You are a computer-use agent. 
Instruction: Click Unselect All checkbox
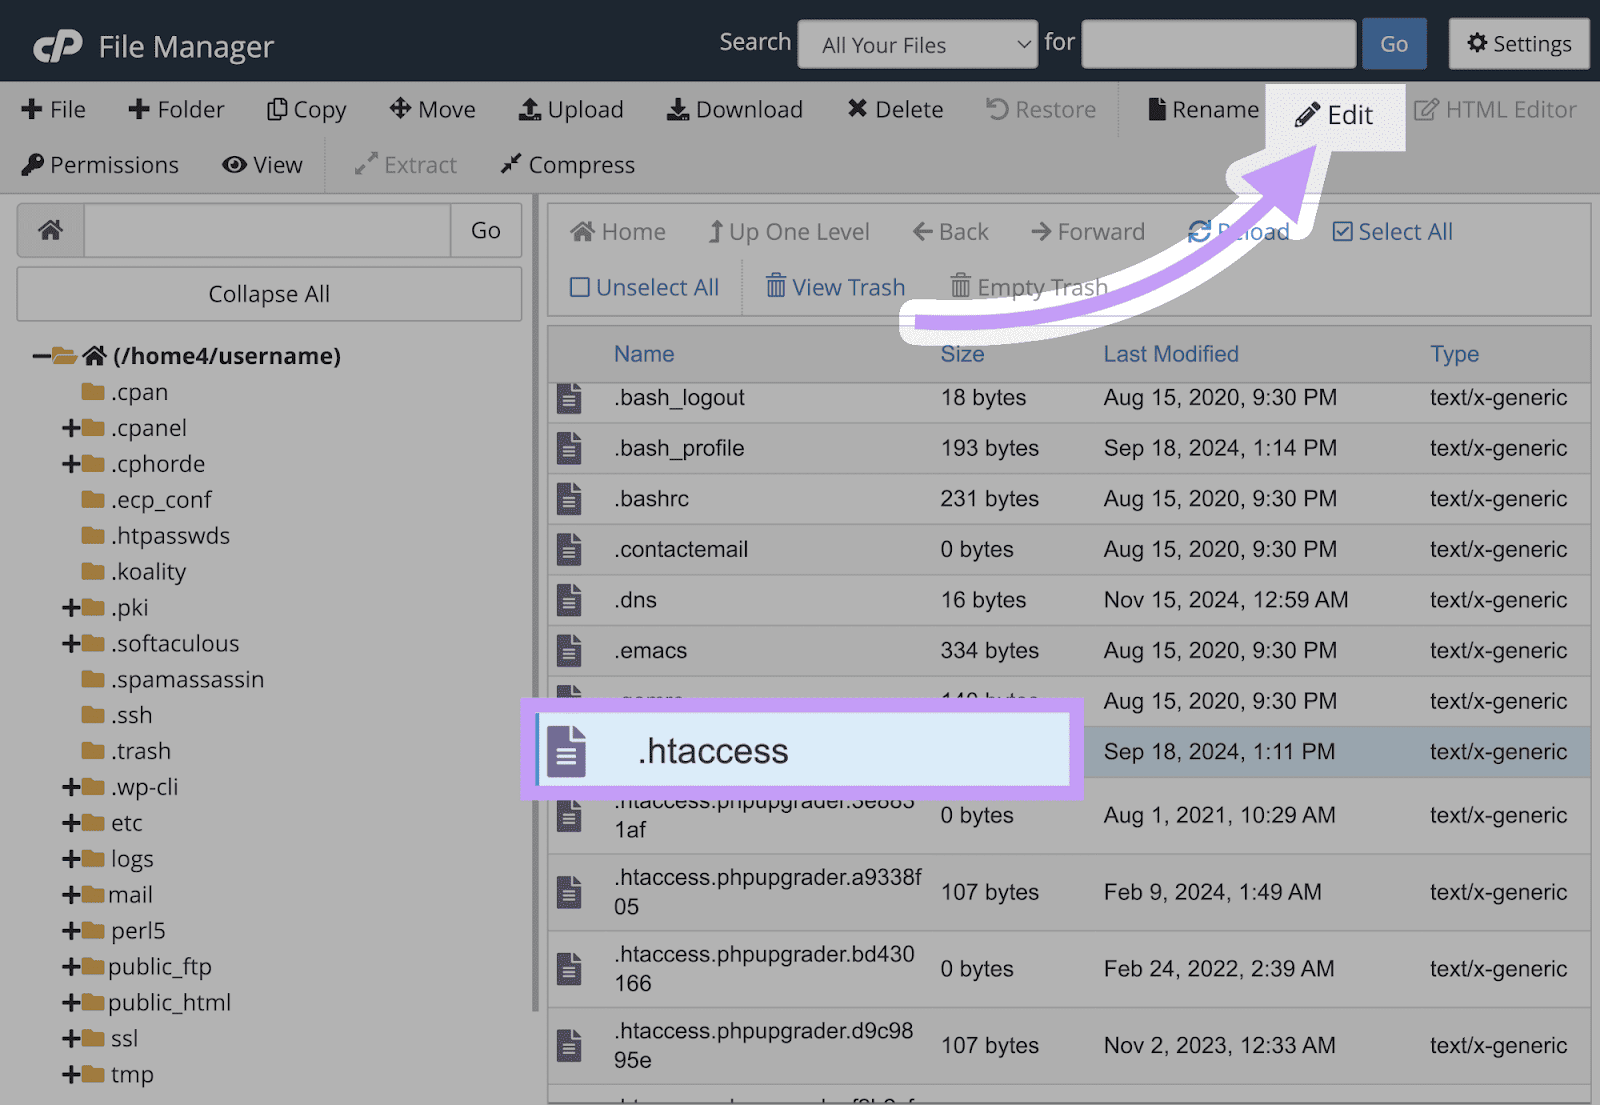pos(580,287)
